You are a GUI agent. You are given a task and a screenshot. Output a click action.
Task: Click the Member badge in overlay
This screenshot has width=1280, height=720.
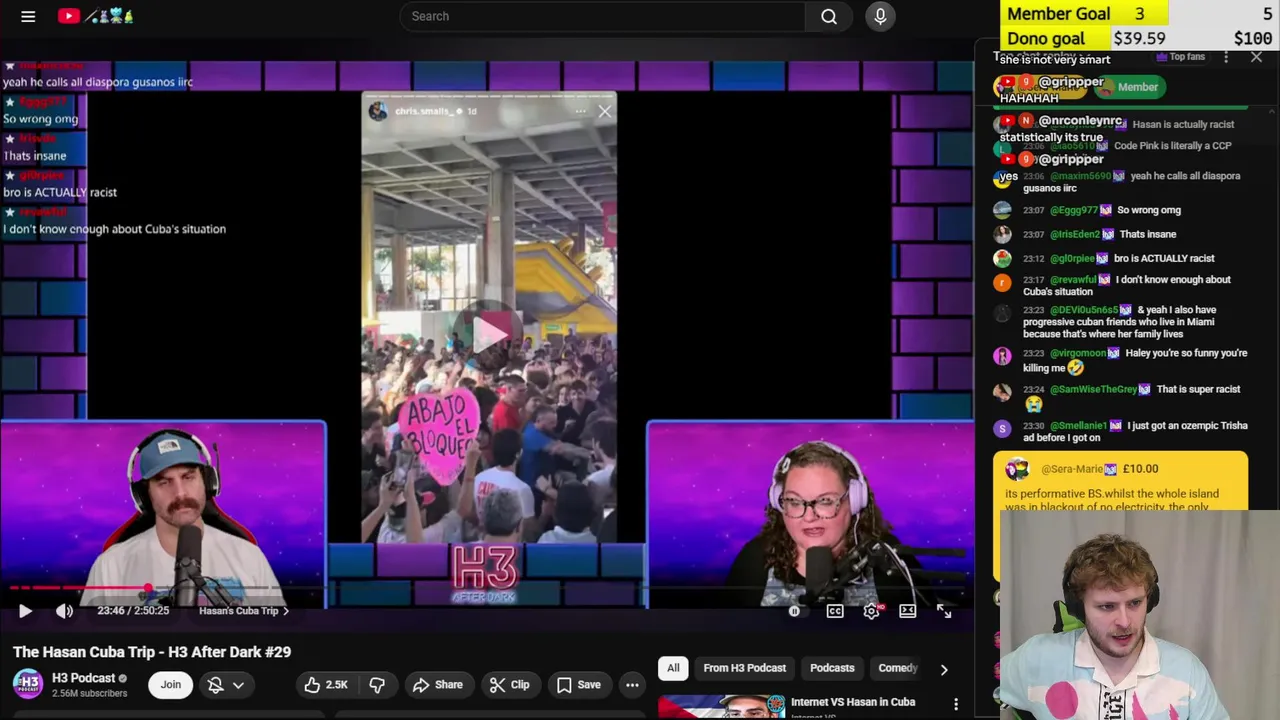click(x=1131, y=87)
